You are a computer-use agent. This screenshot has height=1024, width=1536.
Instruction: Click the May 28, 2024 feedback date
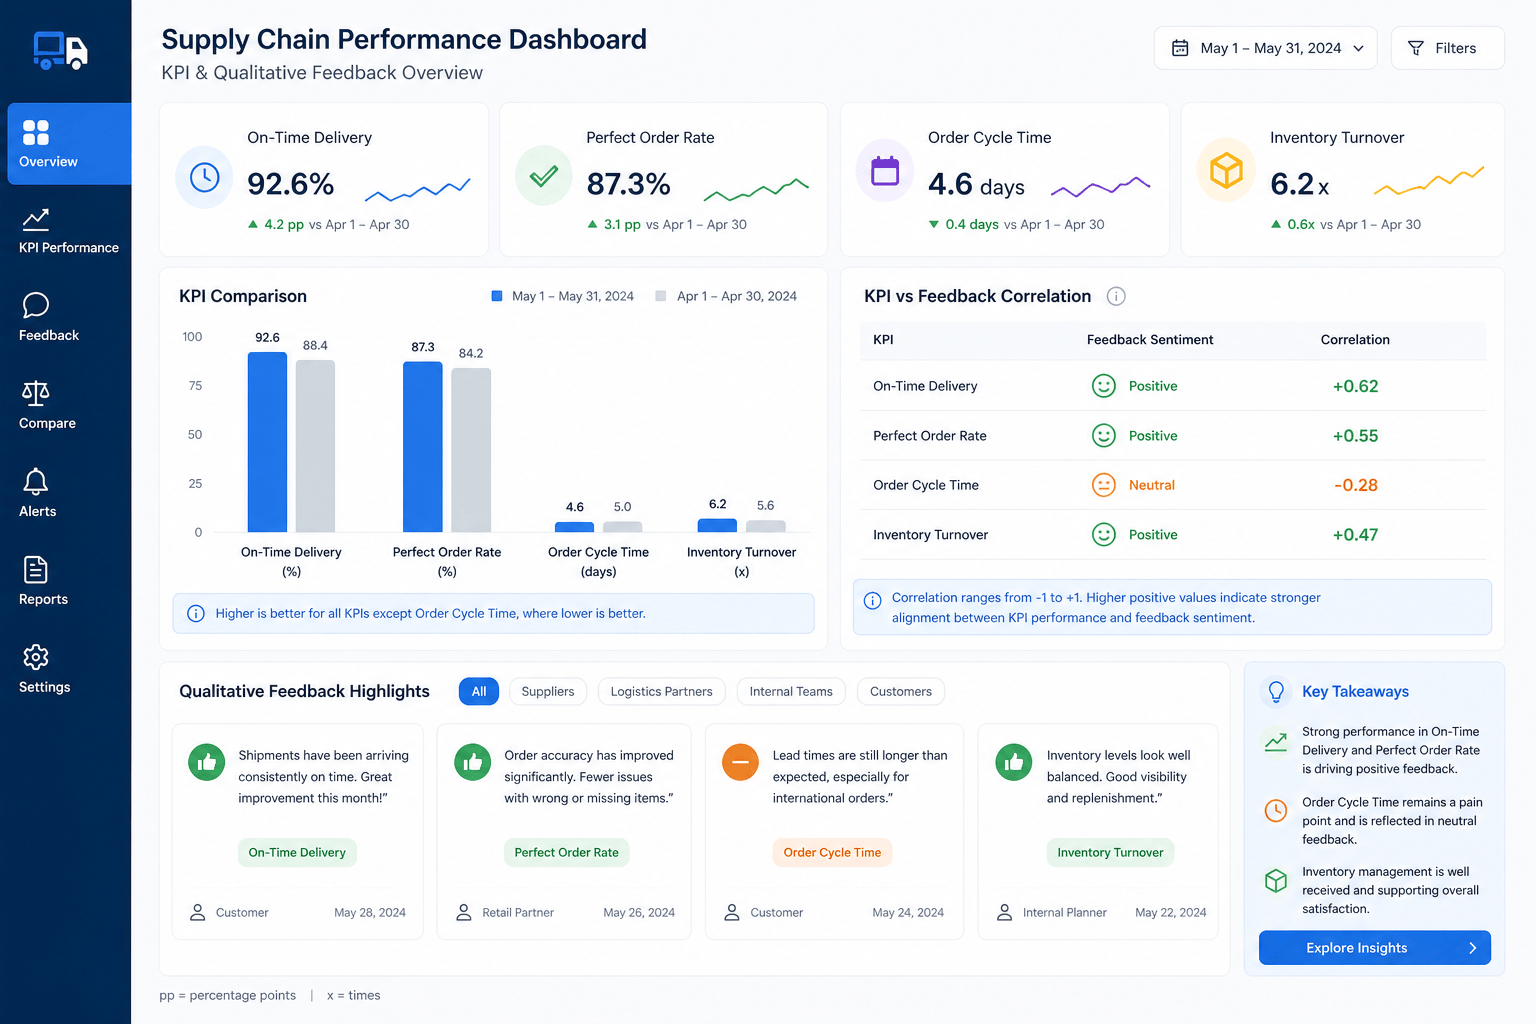370,912
